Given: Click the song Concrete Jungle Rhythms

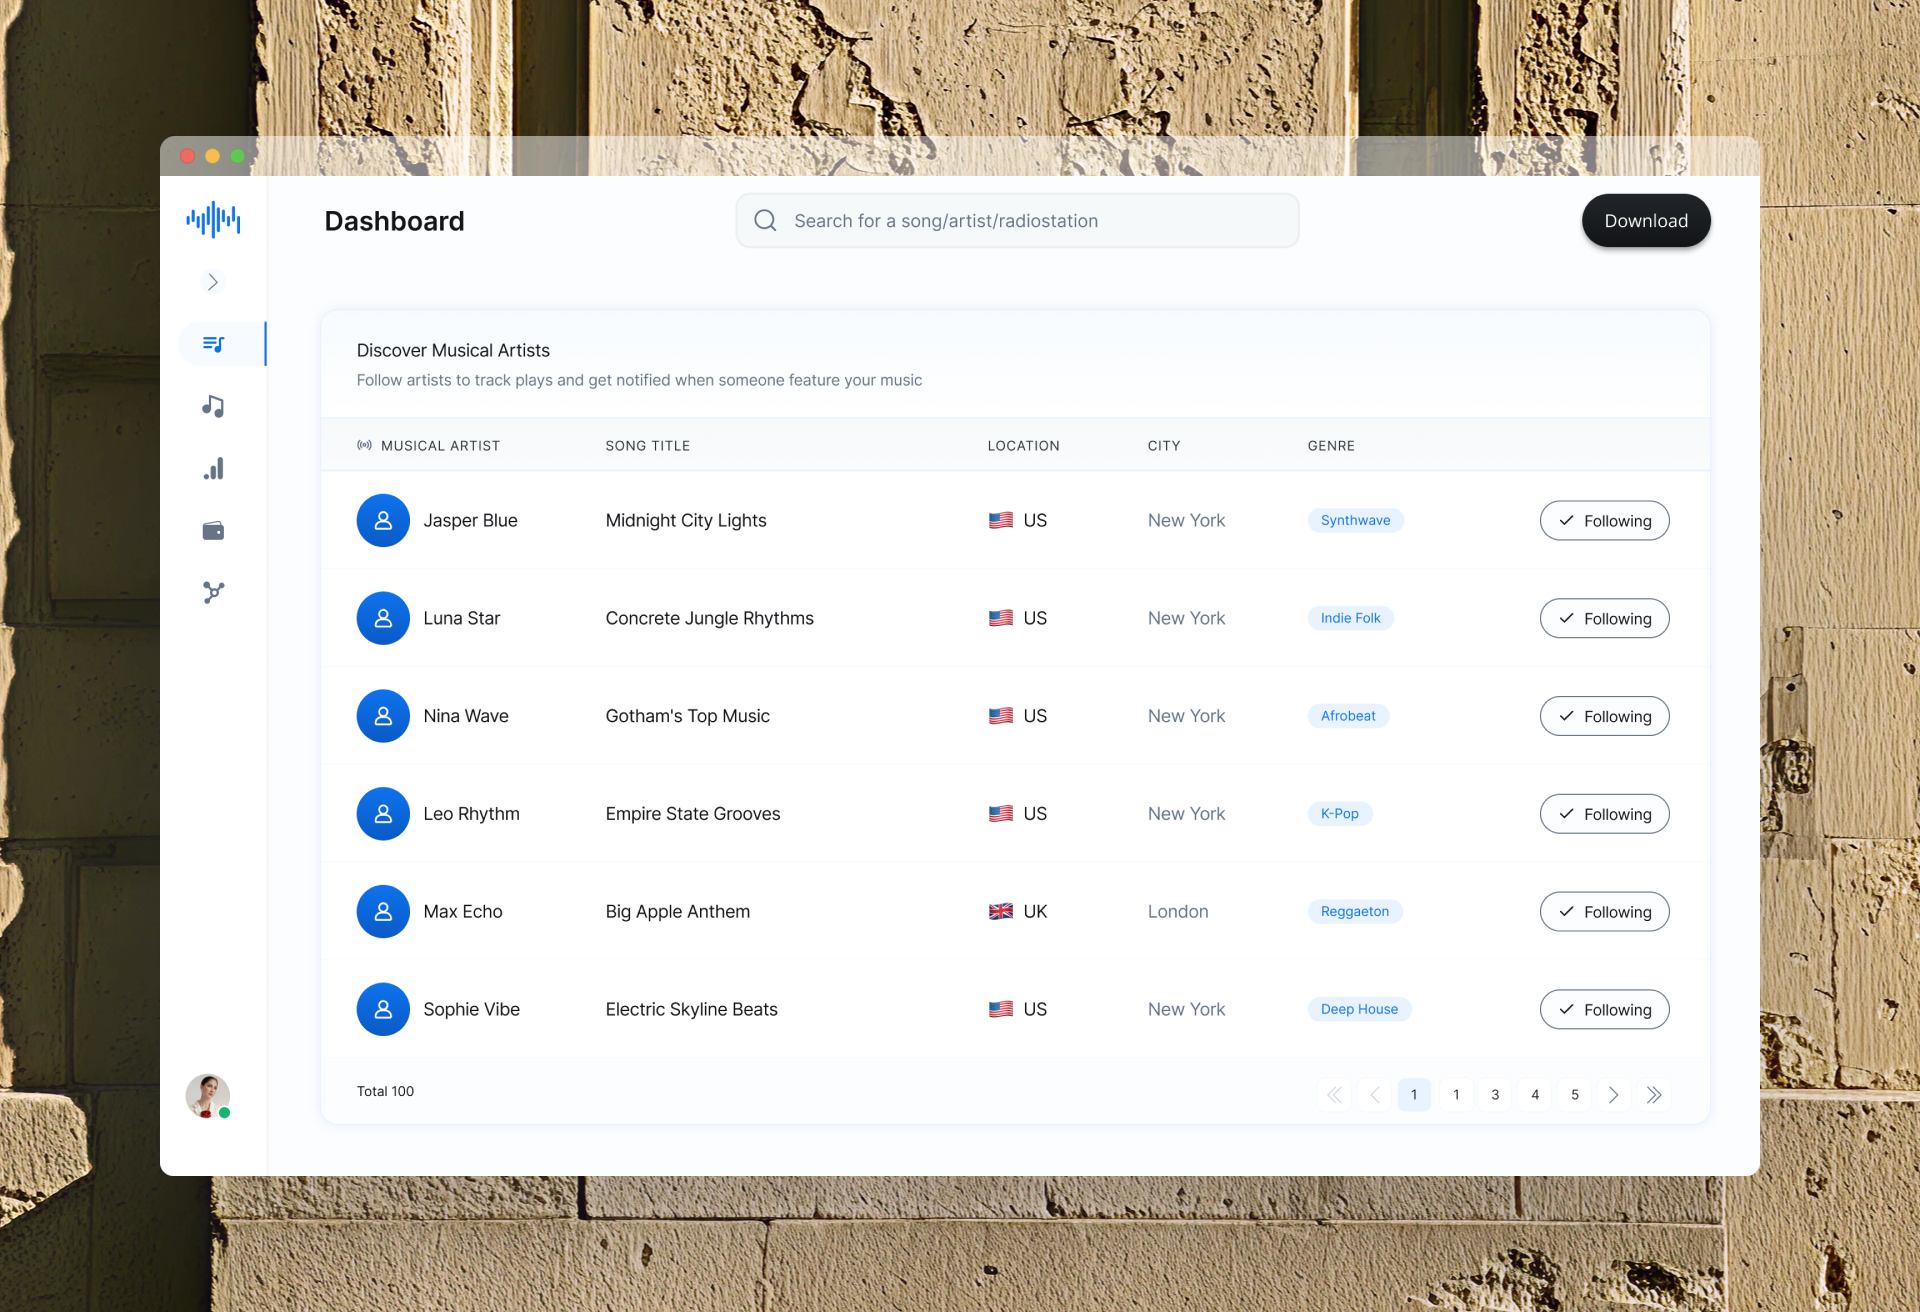Looking at the screenshot, I should [710, 619].
